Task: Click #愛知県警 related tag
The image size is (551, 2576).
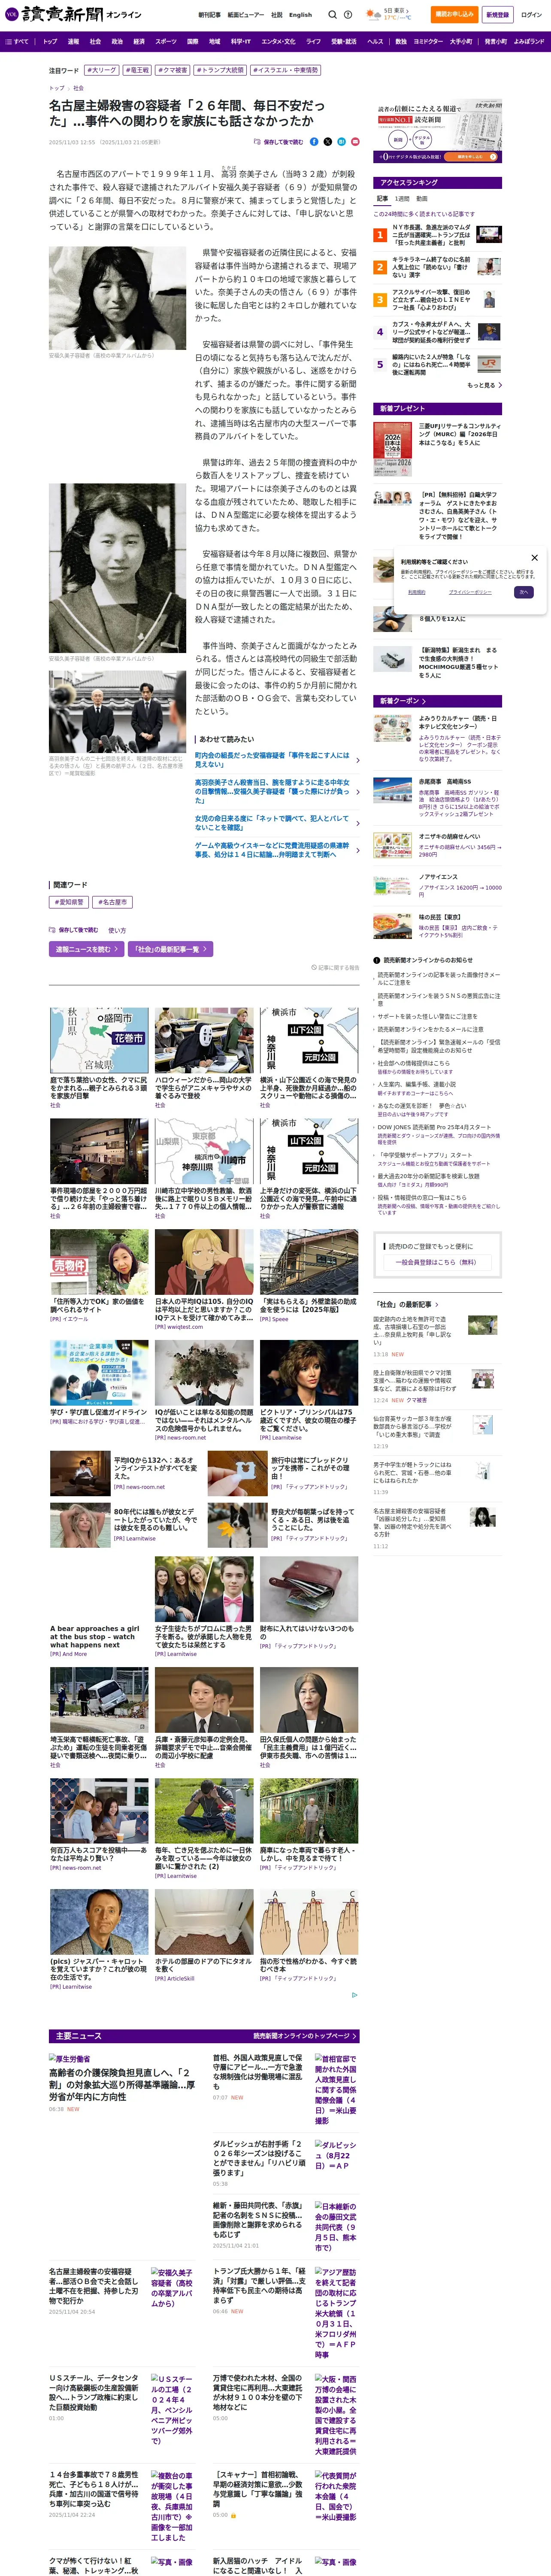Action: coord(70,902)
